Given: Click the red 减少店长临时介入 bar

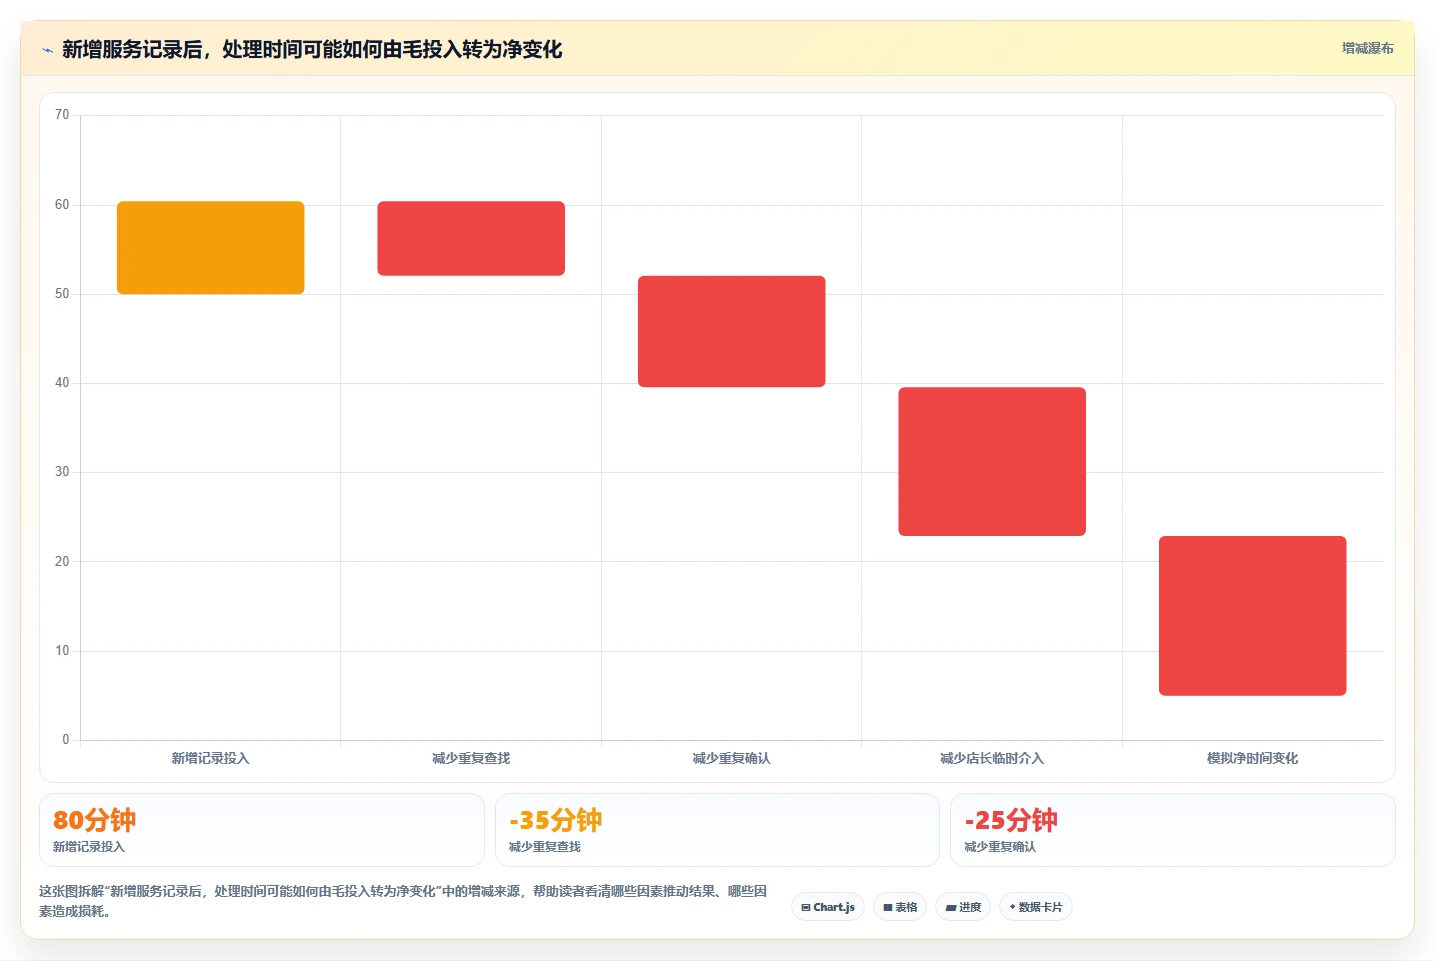Looking at the screenshot, I should click(x=992, y=461).
